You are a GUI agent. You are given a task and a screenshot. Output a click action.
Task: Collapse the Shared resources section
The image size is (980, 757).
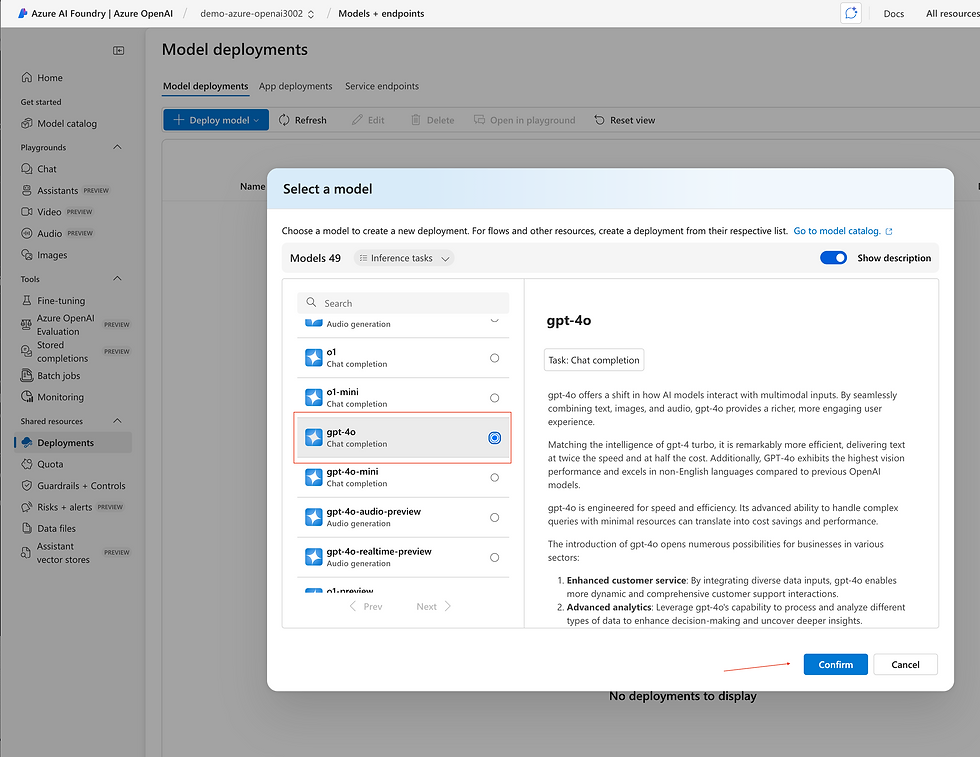117,421
